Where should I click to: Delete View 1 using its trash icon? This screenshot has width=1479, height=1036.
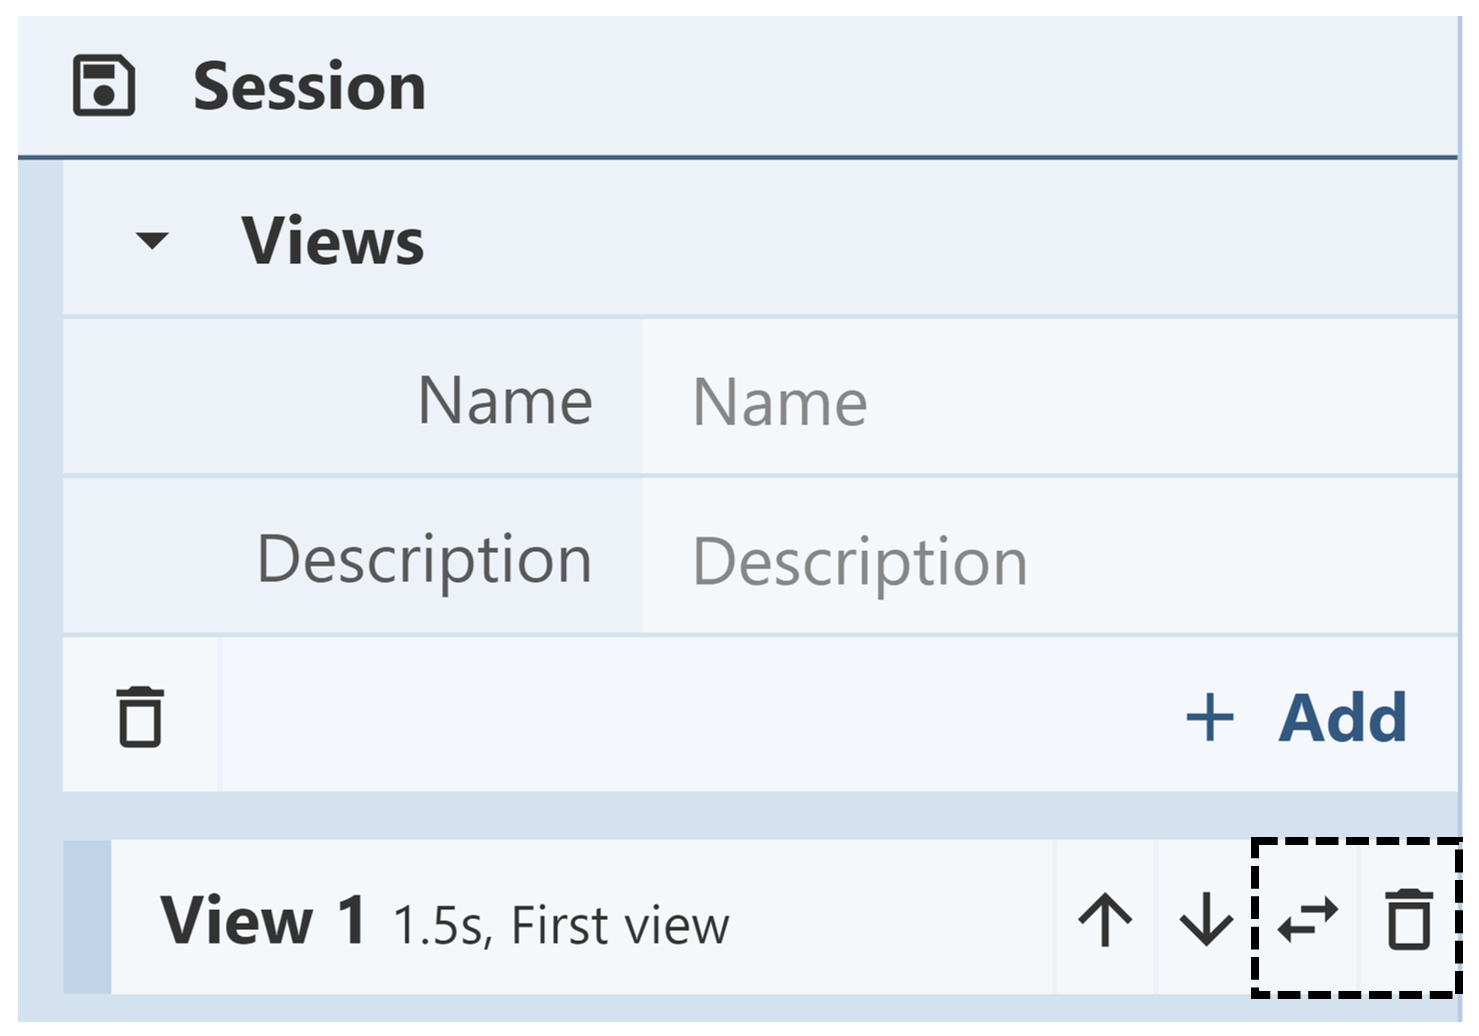coord(1408,919)
